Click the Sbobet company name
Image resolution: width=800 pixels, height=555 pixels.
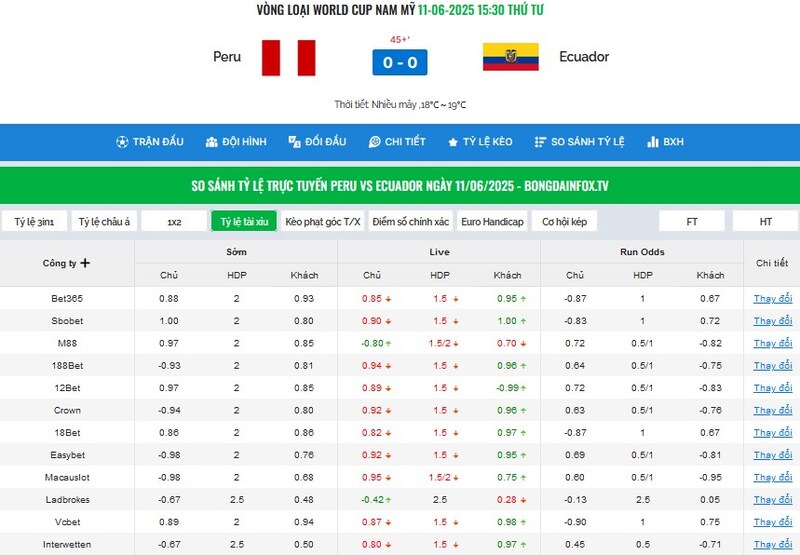point(67,321)
